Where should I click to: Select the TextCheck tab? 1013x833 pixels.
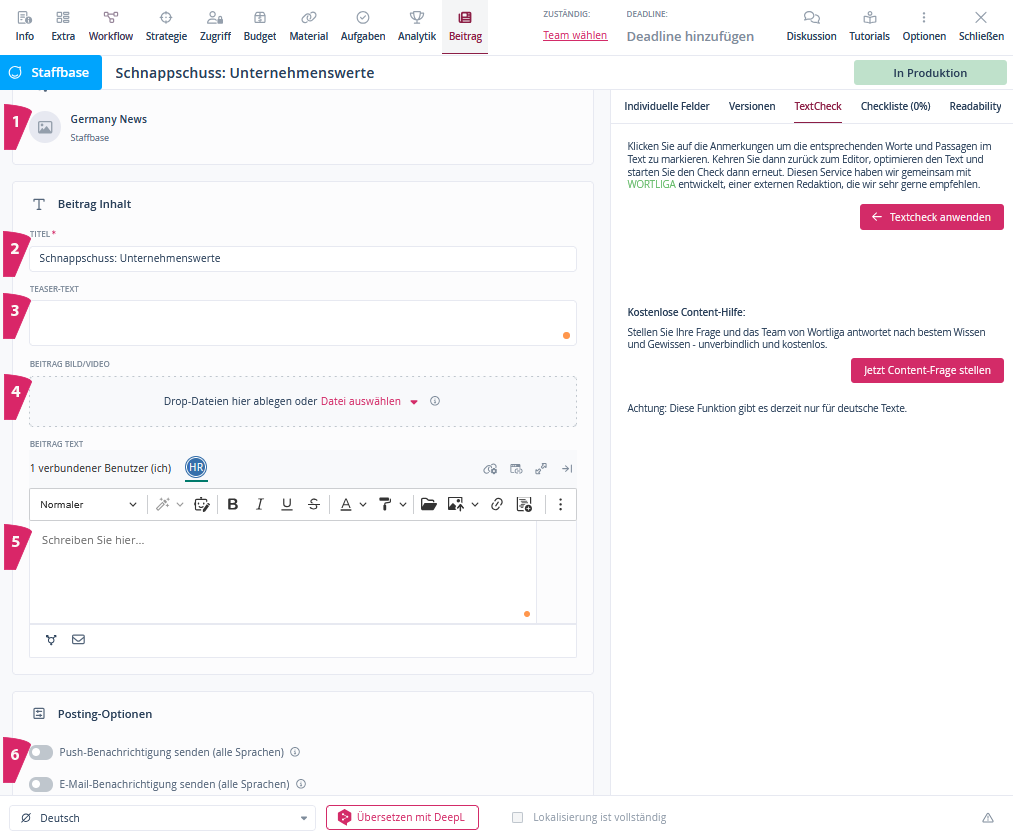(817, 106)
